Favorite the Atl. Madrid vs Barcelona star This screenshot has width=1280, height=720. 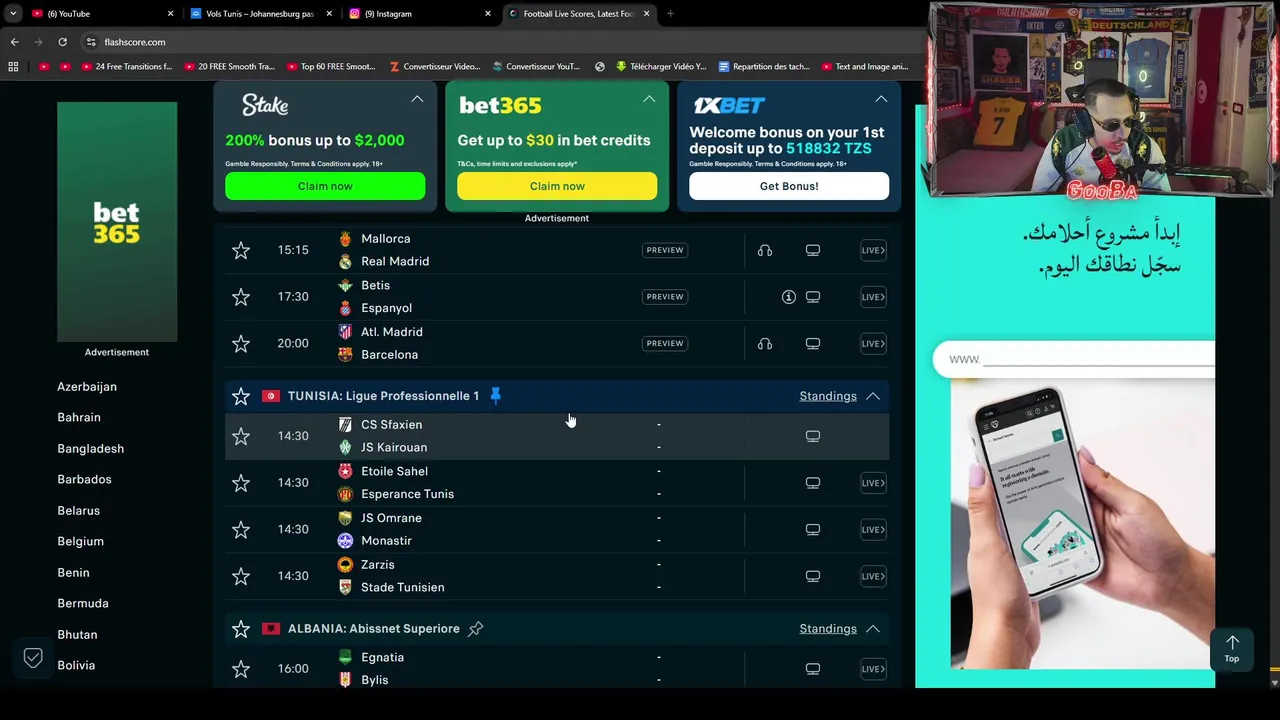[x=241, y=343]
